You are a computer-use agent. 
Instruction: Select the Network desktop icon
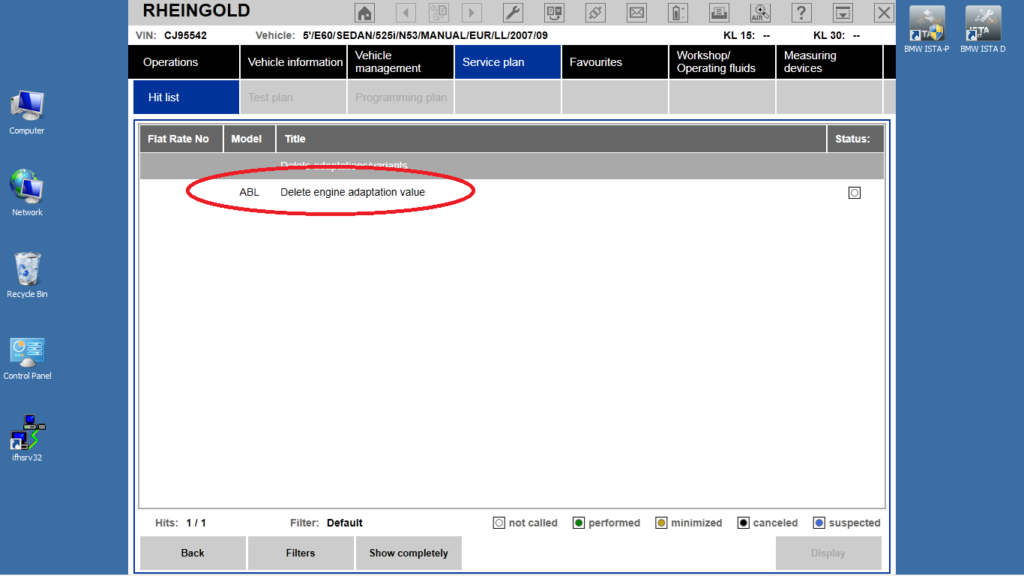27,193
